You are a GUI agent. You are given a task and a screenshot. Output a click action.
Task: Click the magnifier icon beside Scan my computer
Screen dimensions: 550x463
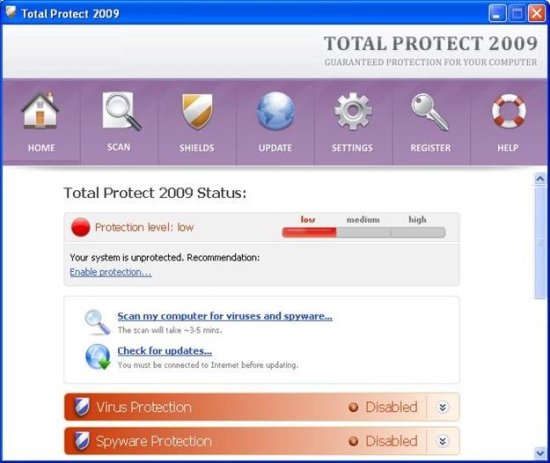[x=97, y=322]
